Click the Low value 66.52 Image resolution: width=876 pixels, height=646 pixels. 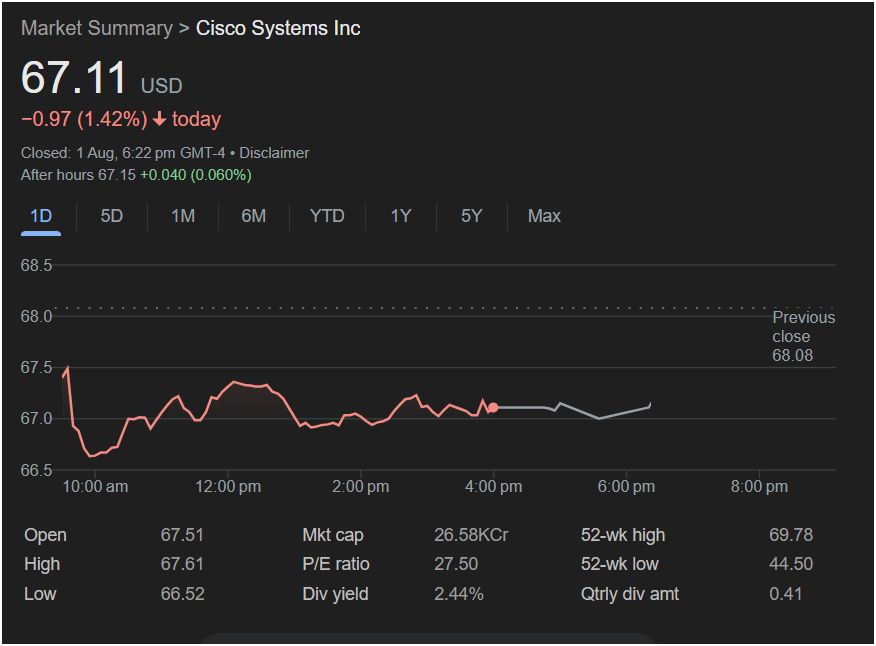coord(182,594)
